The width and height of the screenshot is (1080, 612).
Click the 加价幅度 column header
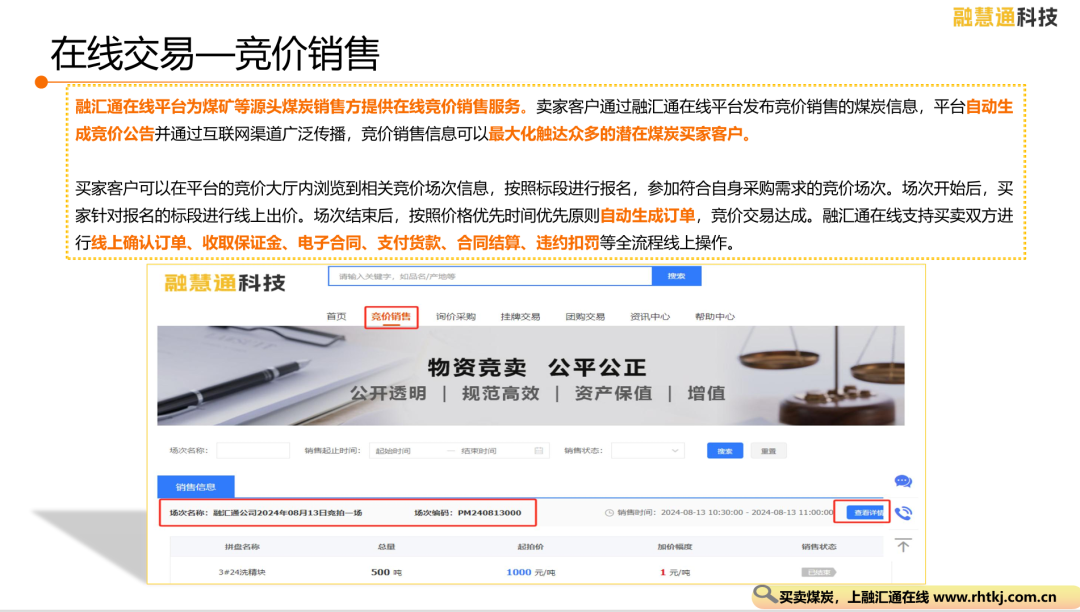pyautogui.click(x=675, y=547)
